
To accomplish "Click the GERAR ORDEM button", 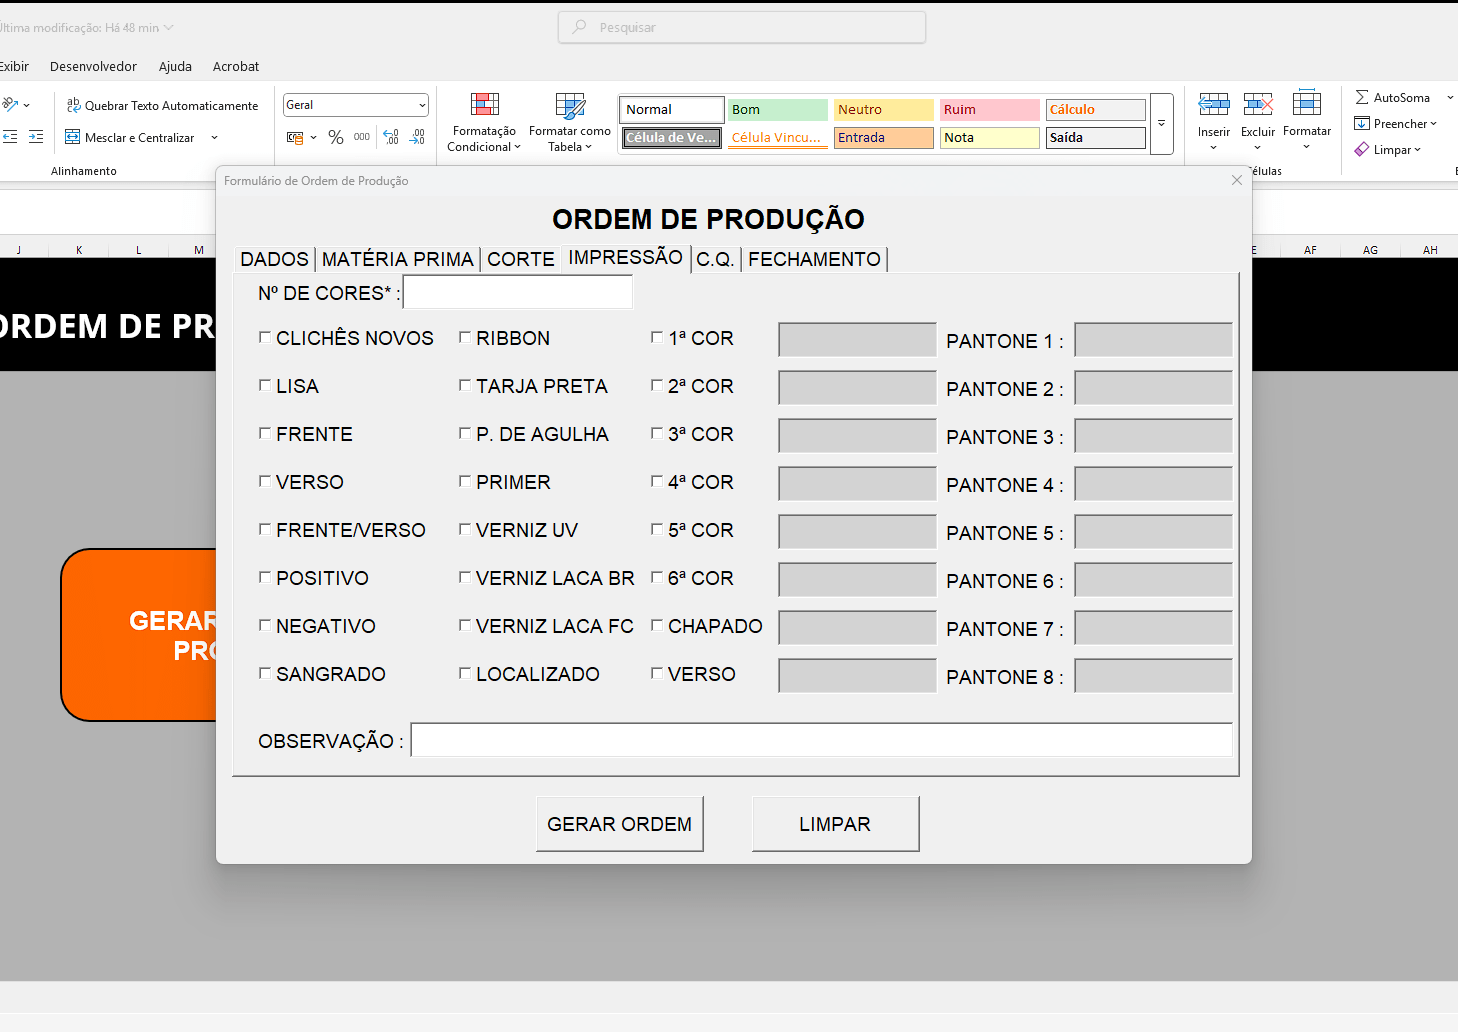I will click(620, 824).
